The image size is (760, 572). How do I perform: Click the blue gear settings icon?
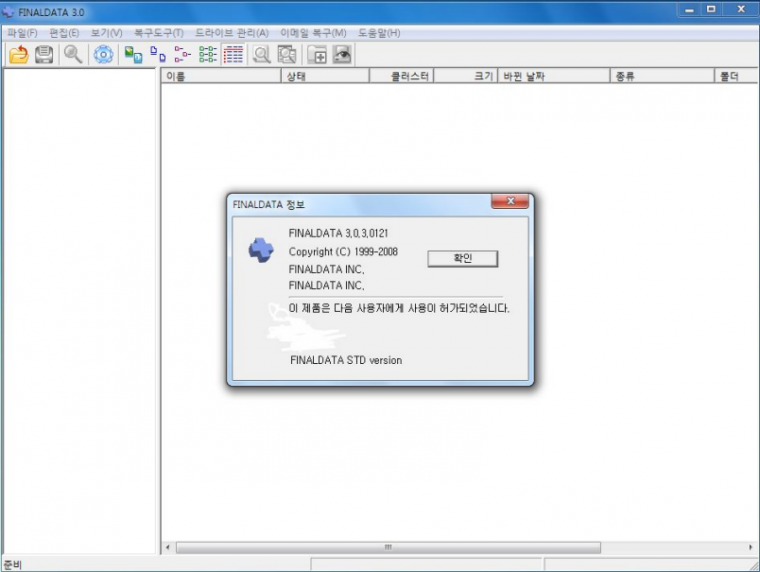(103, 55)
